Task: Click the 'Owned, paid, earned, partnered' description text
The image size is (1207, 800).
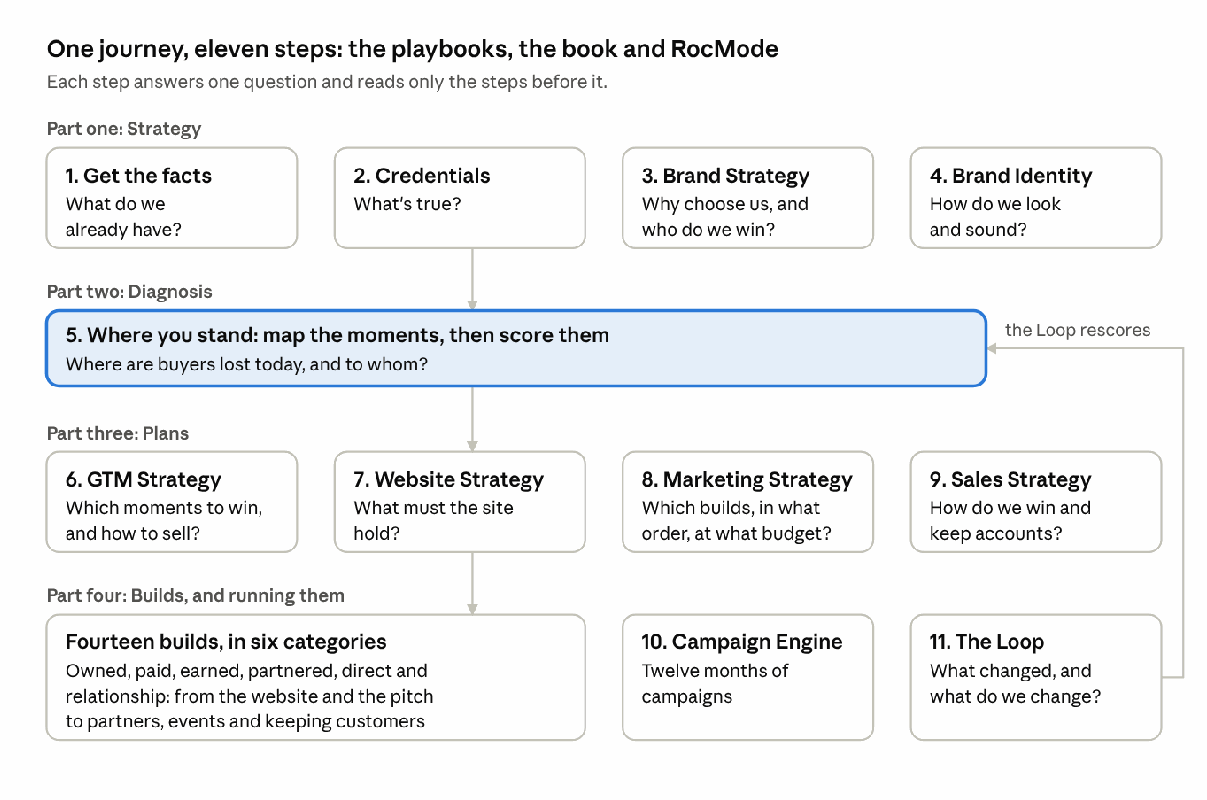Action: point(250,696)
